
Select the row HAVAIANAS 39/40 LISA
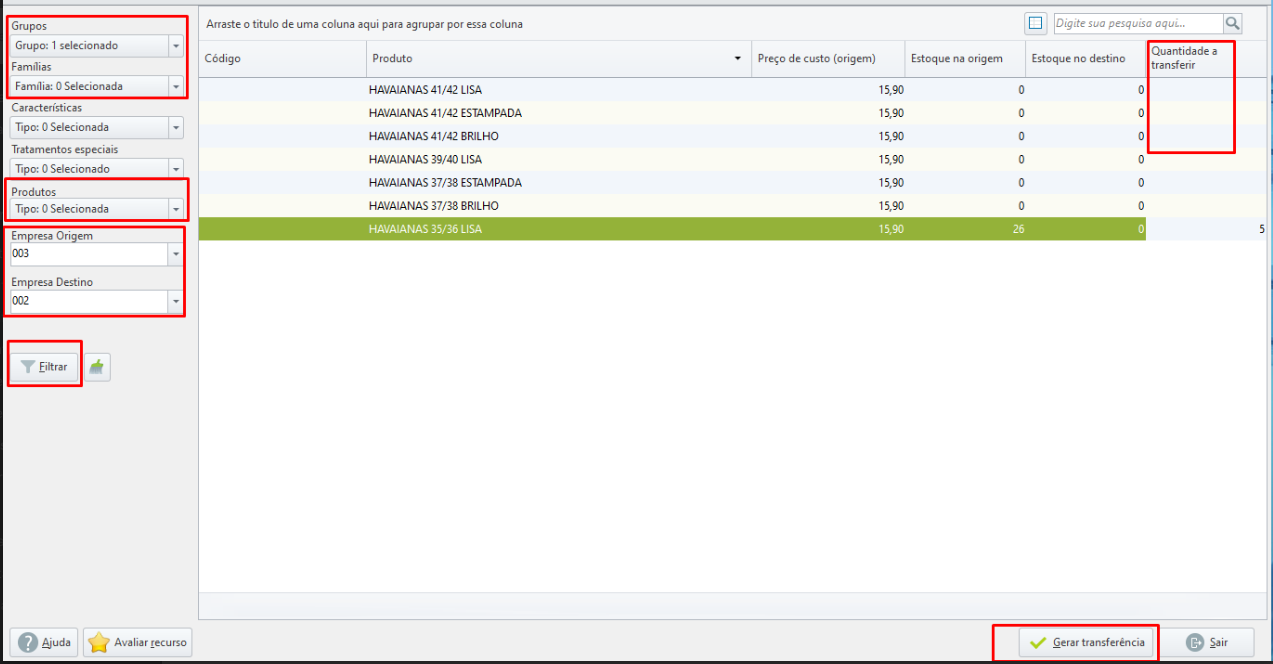732,159
